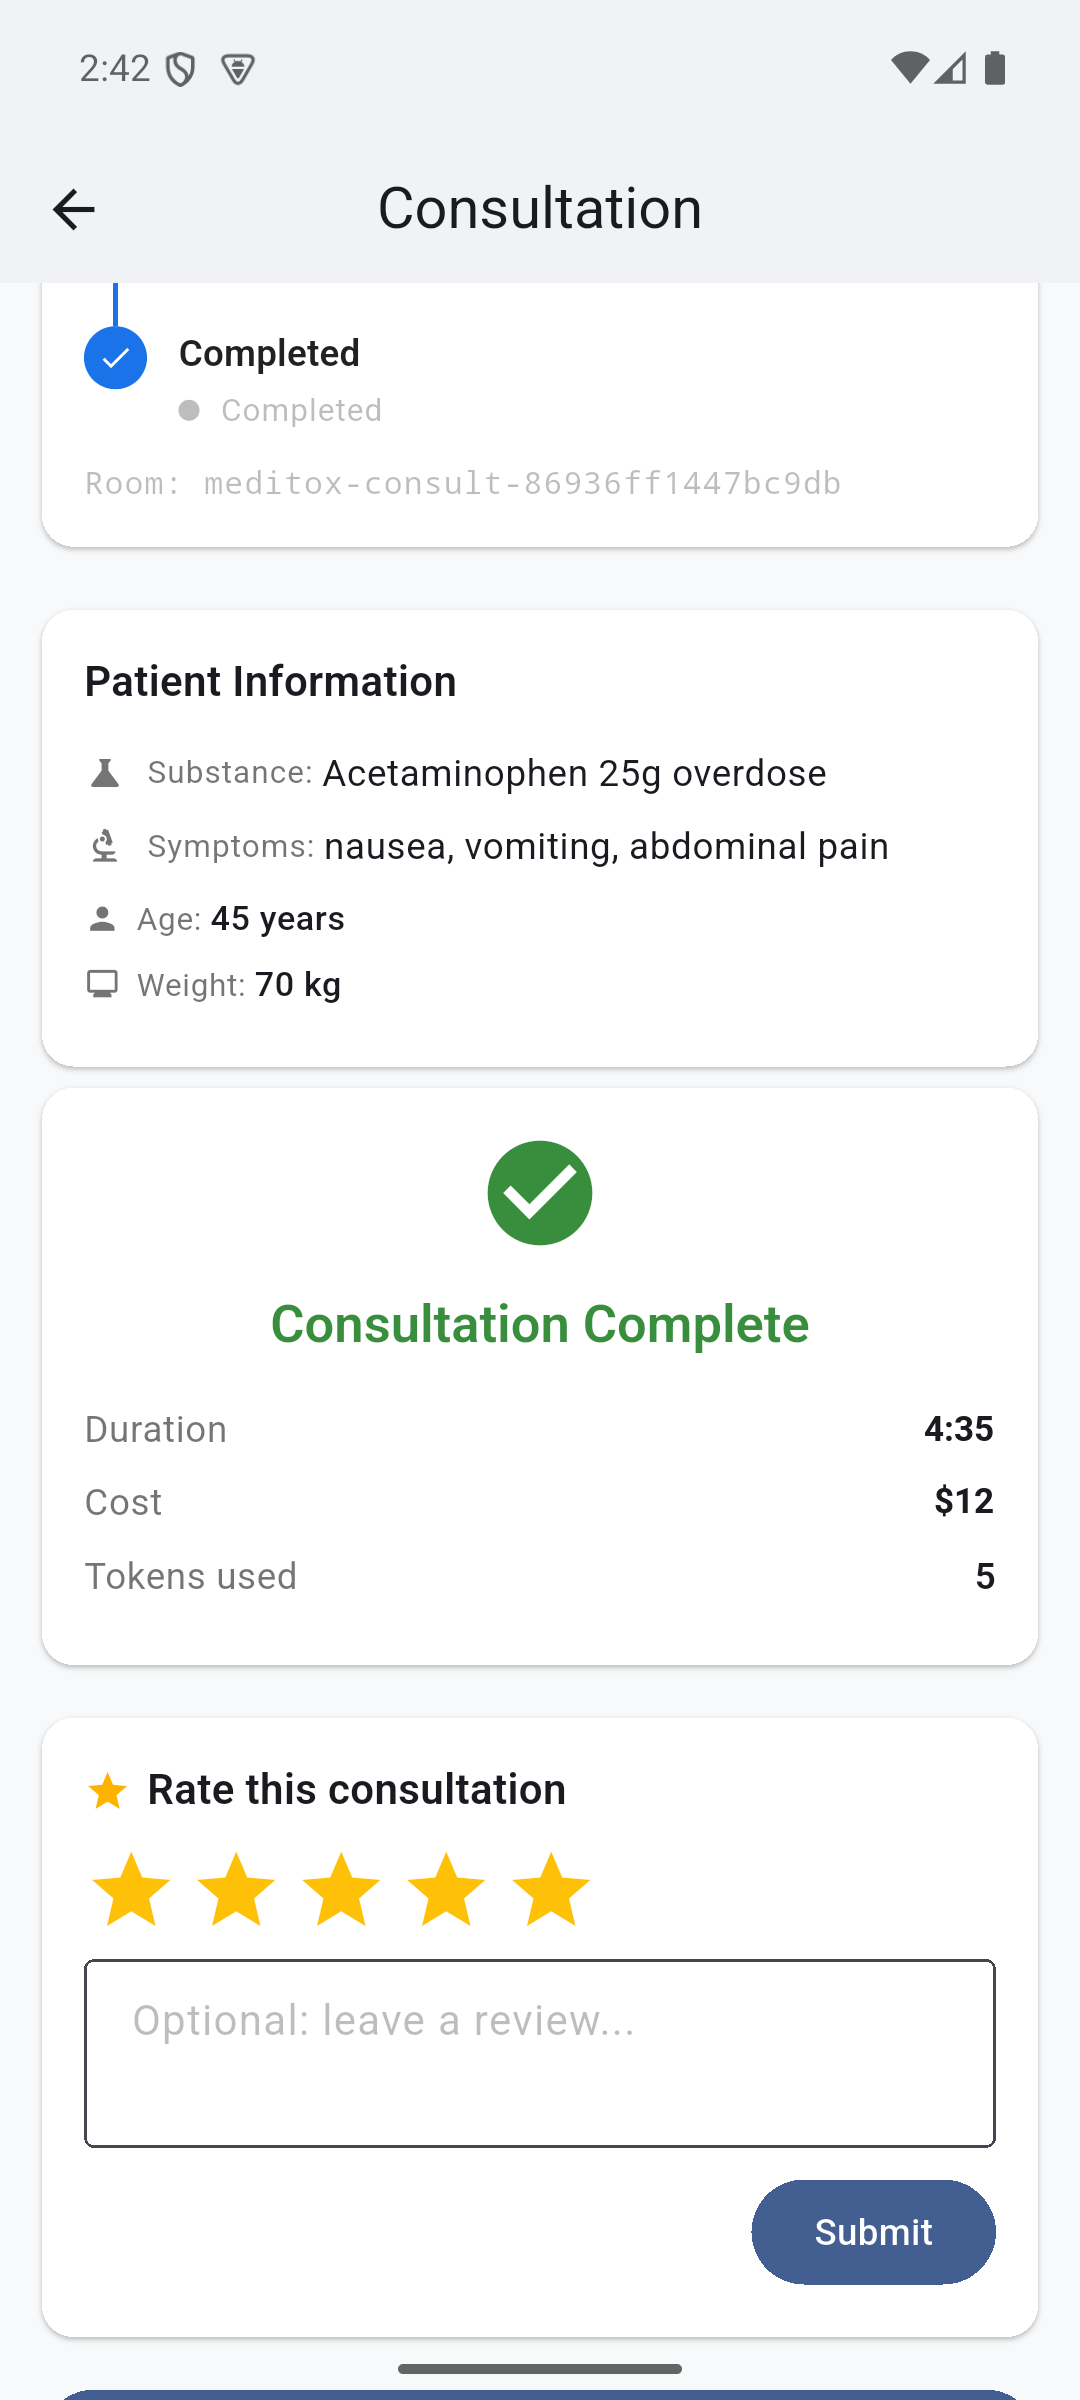Tap the Consultation page title
The height and width of the screenshot is (2400, 1080).
(540, 208)
